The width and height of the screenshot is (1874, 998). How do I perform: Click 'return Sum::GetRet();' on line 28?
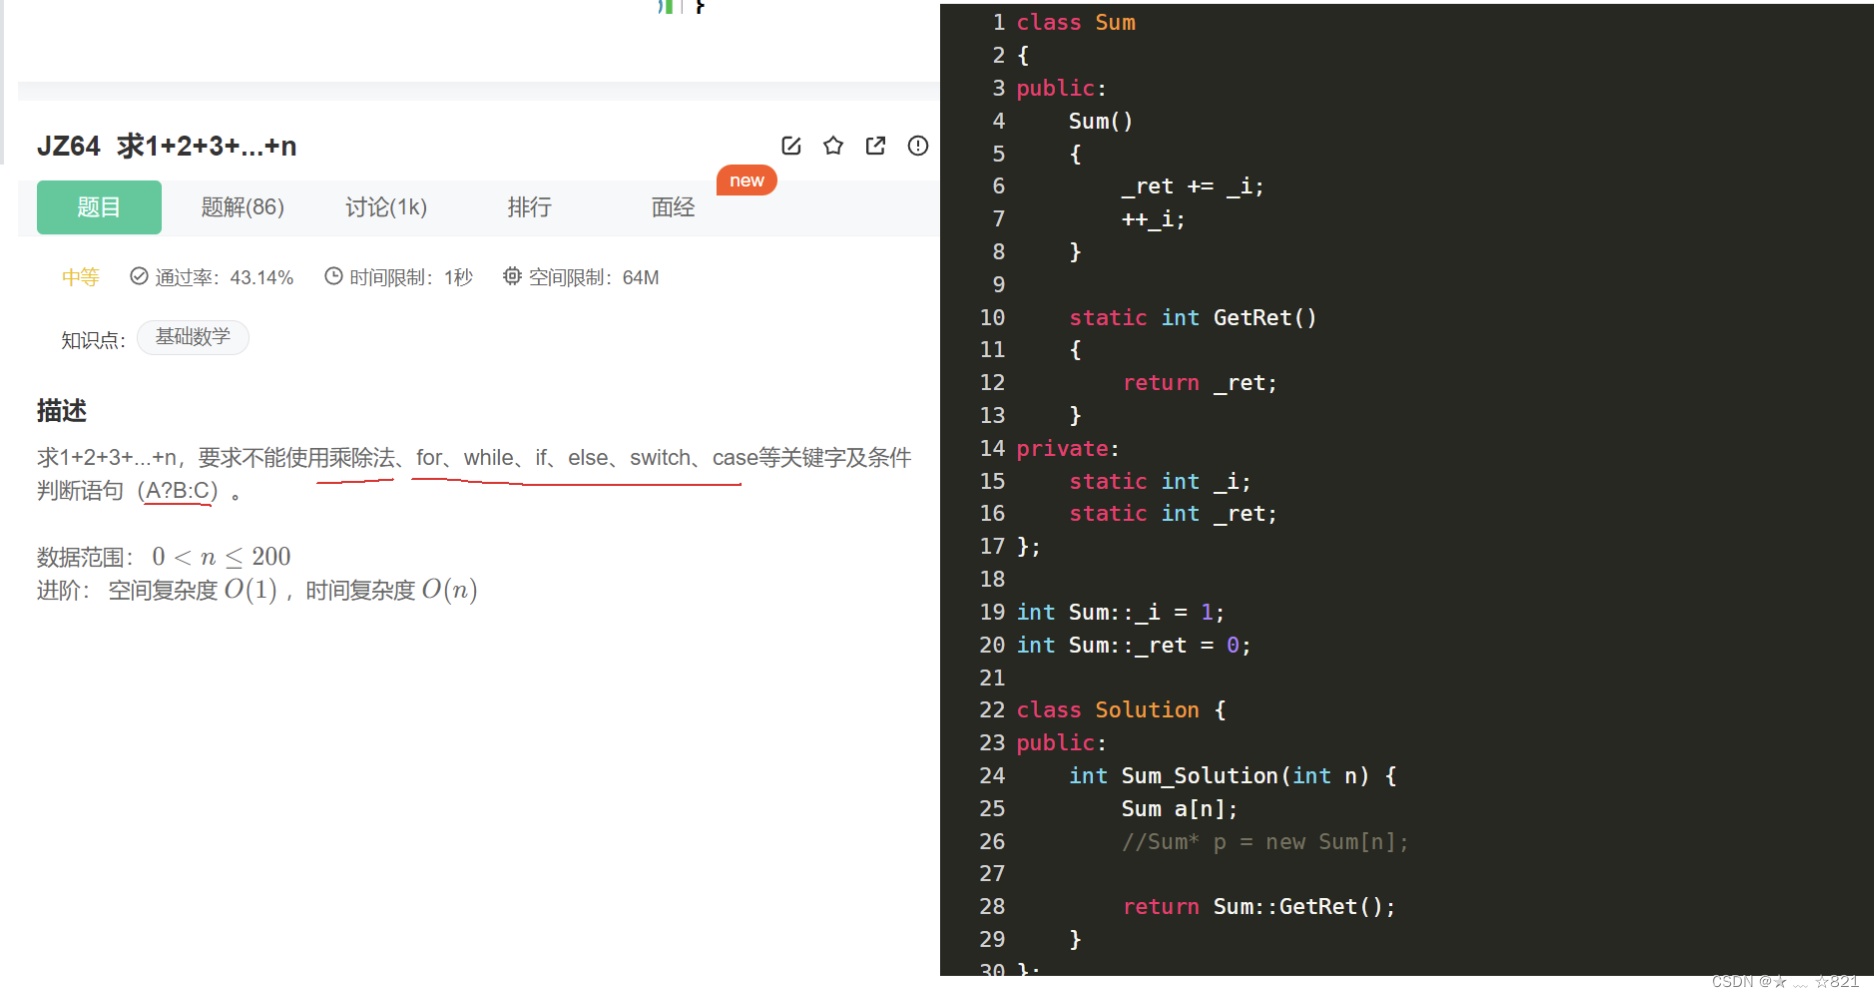point(1258,906)
